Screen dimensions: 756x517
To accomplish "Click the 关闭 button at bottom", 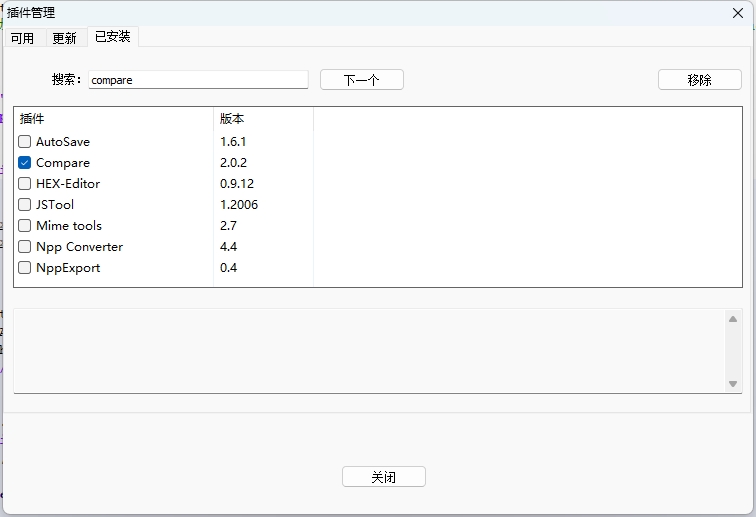I will 383,477.
